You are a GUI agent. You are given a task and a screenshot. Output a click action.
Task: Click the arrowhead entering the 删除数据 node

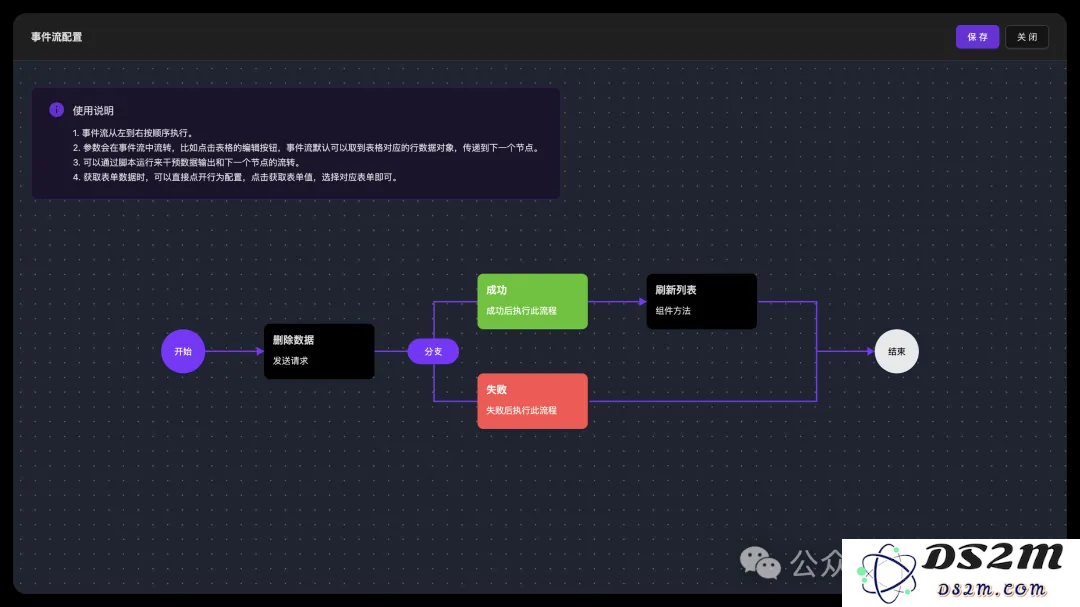coord(260,351)
